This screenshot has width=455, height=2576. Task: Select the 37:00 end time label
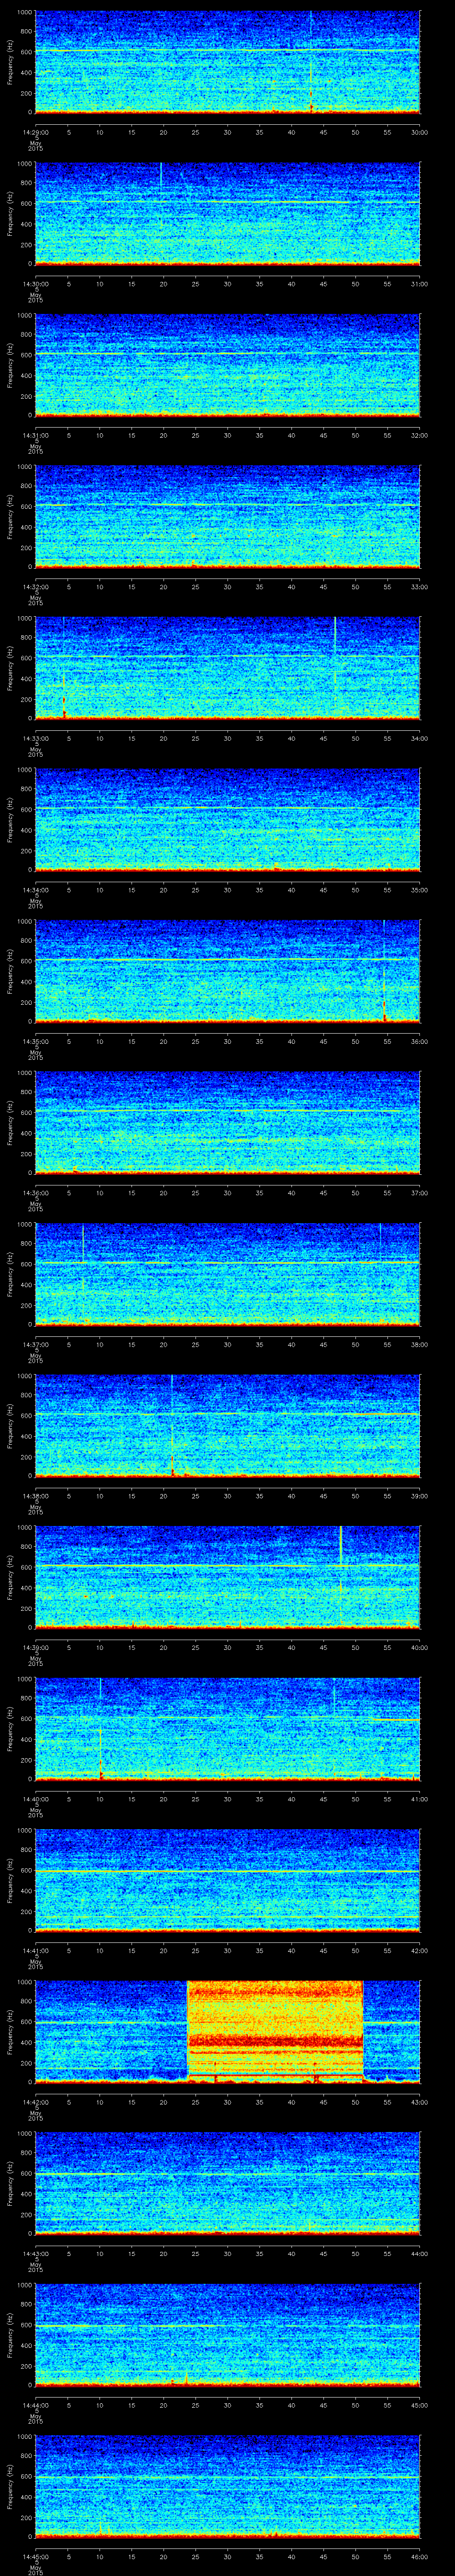[419, 1193]
